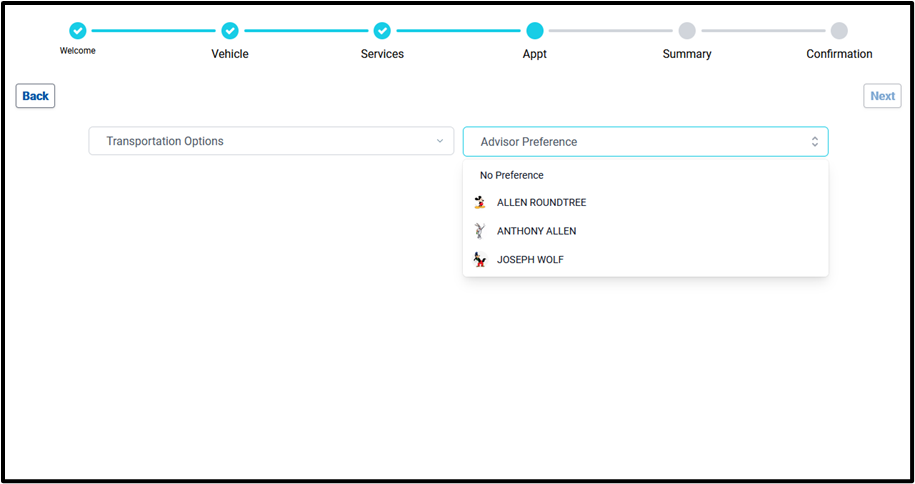The height and width of the screenshot is (484, 915).
Task: Open the Transportation Options dropdown
Action: point(271,141)
